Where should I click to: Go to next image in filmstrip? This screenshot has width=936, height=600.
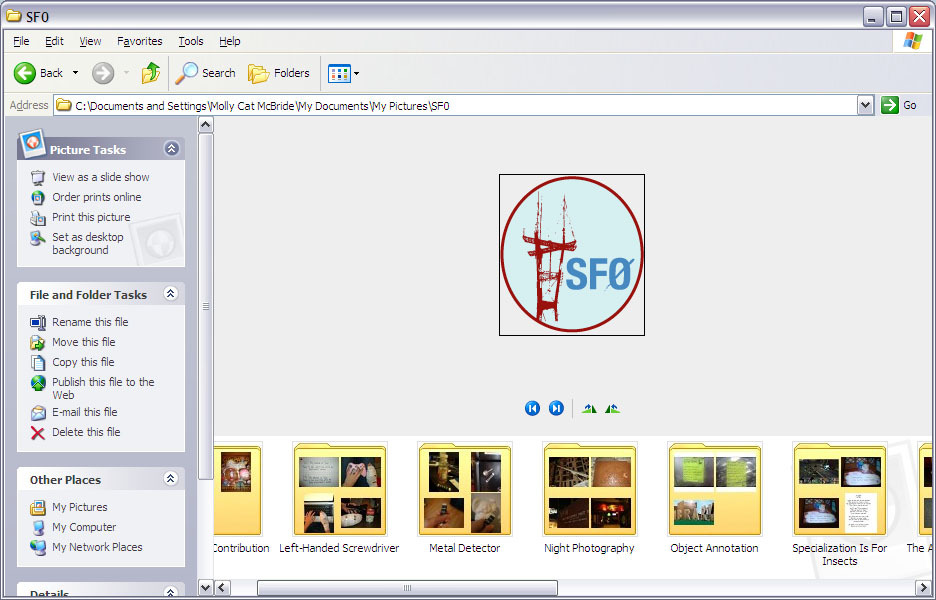[x=556, y=408]
